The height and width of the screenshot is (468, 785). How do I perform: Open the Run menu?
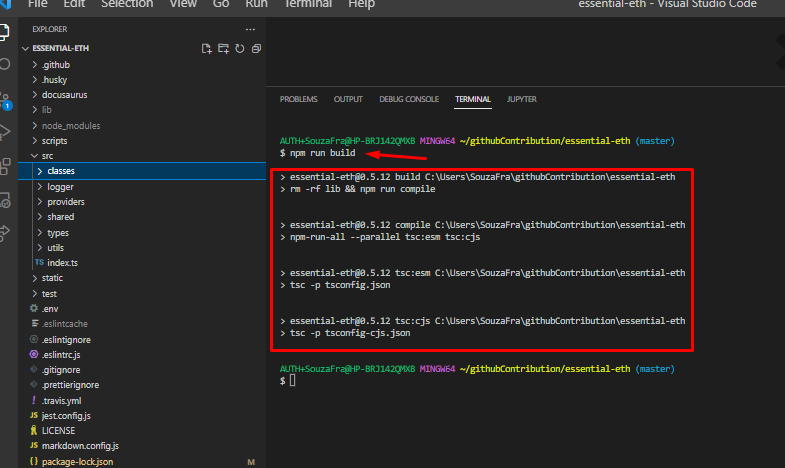pos(256,4)
